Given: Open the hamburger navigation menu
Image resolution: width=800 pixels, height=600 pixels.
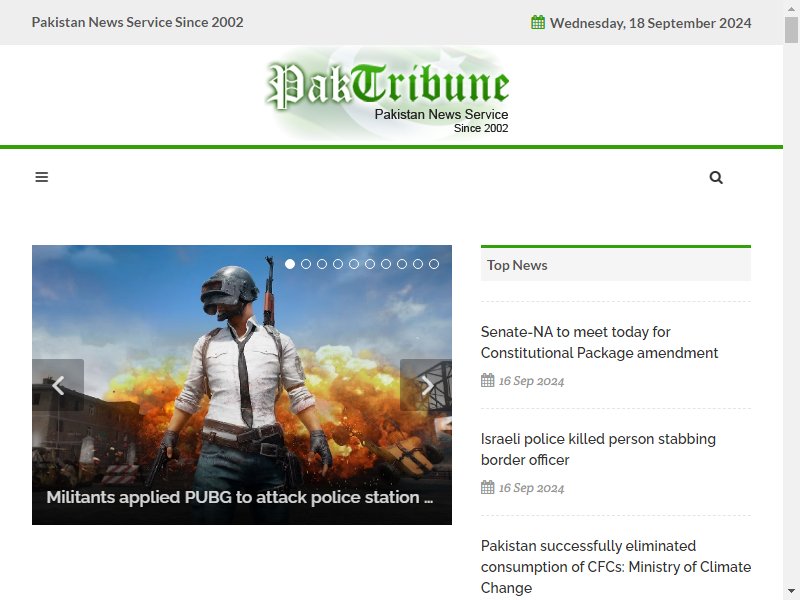Looking at the screenshot, I should click(x=41, y=177).
